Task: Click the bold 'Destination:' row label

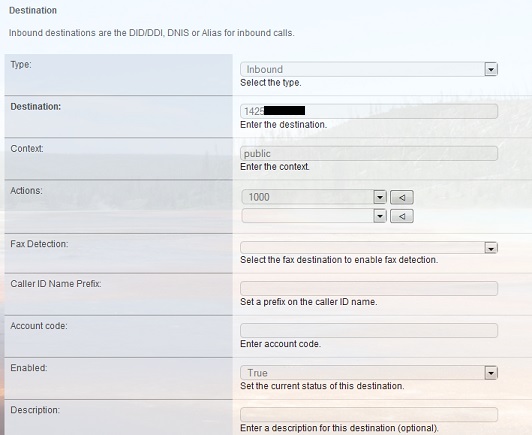Action: [36, 106]
